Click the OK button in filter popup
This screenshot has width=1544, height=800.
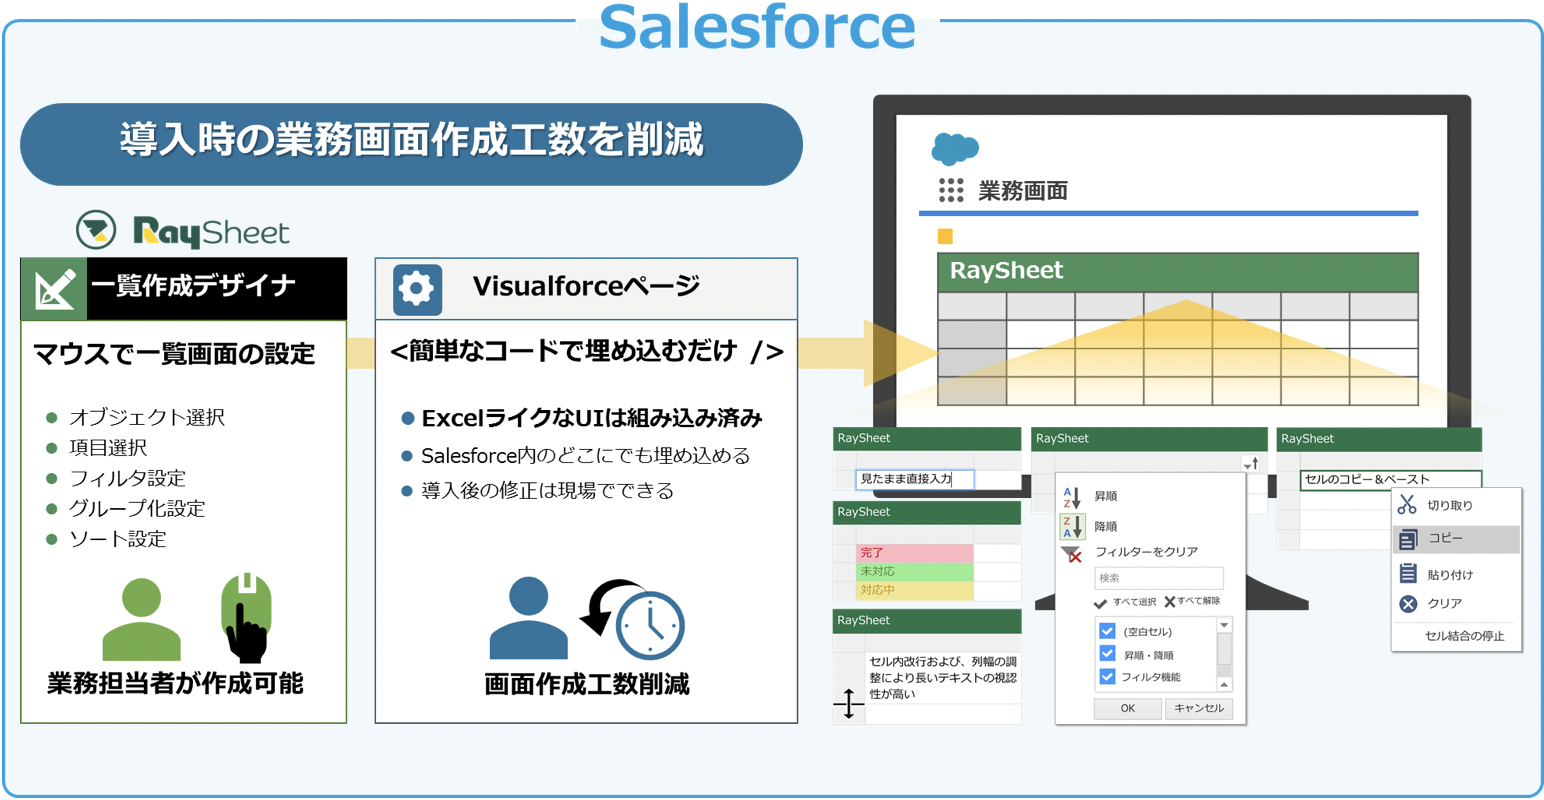[1127, 708]
